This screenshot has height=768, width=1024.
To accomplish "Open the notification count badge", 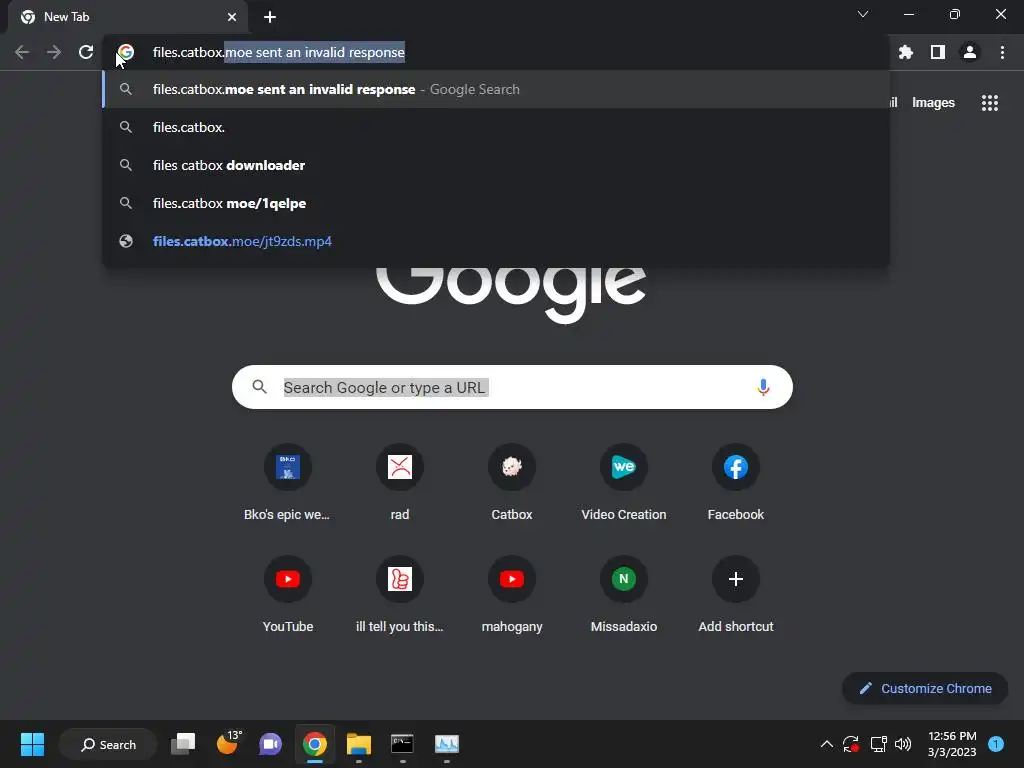I will 996,744.
